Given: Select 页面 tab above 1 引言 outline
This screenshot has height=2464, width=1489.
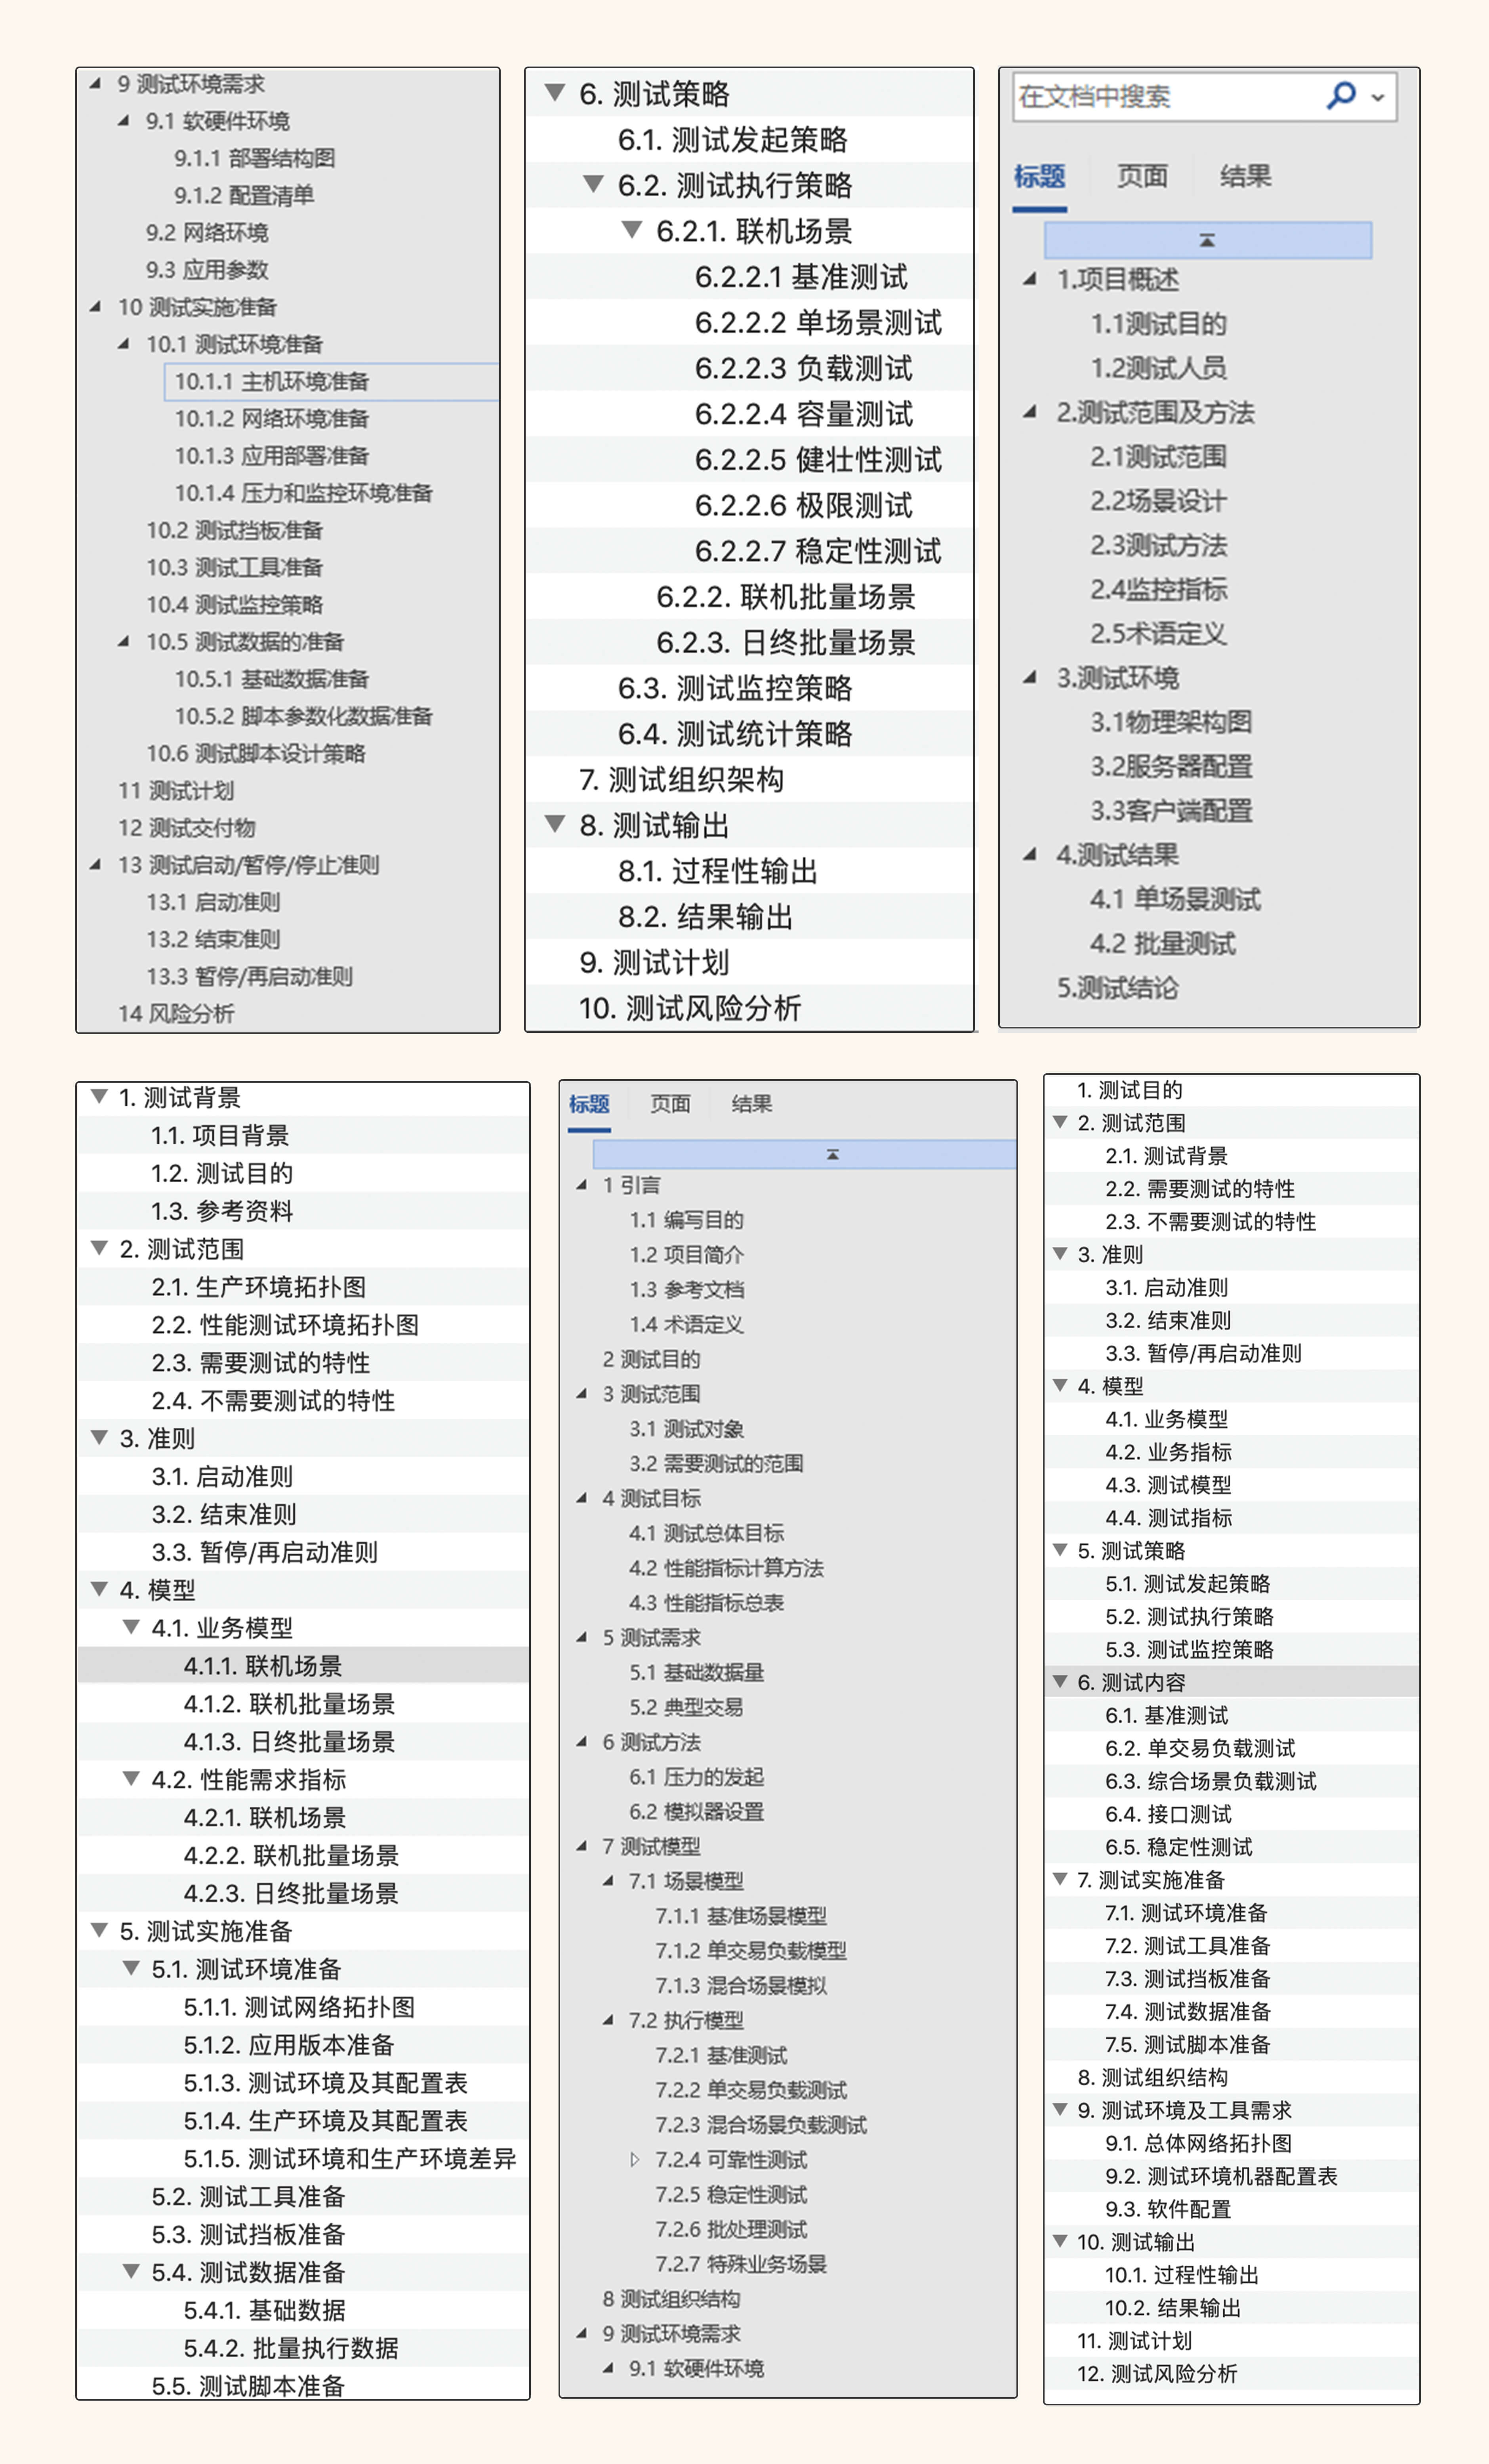Looking at the screenshot, I should [670, 1104].
